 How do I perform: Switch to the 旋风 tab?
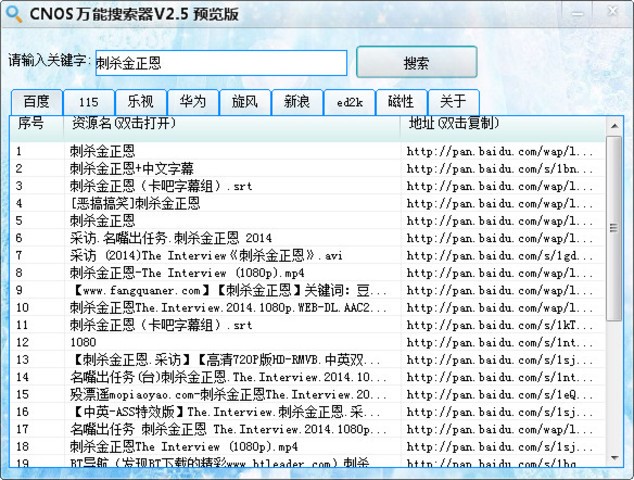[x=245, y=102]
